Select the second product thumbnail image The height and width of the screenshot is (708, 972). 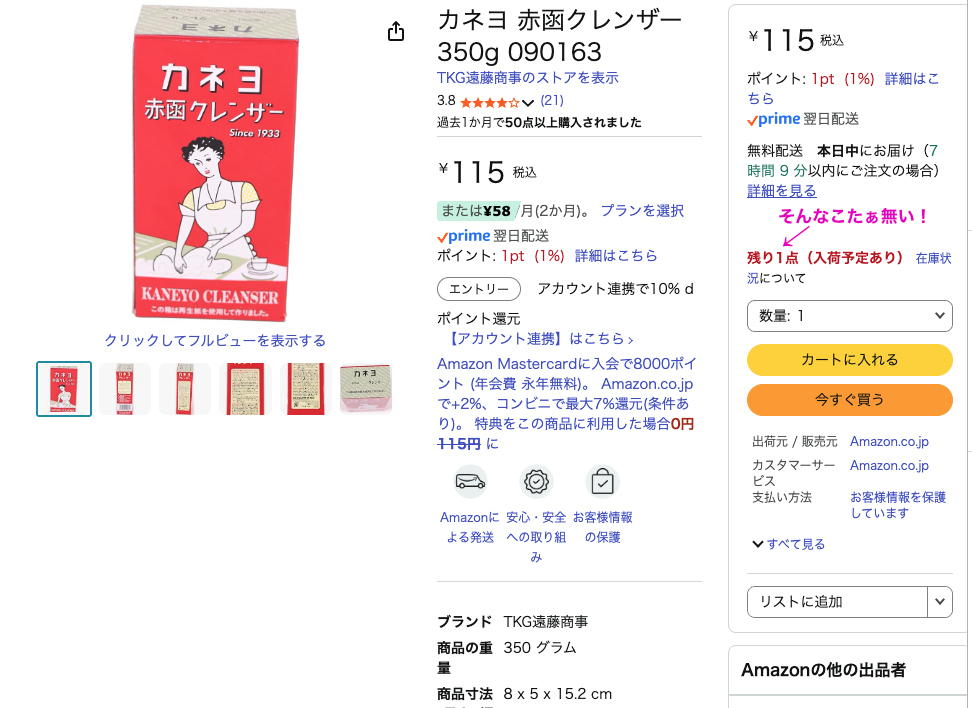(125, 389)
